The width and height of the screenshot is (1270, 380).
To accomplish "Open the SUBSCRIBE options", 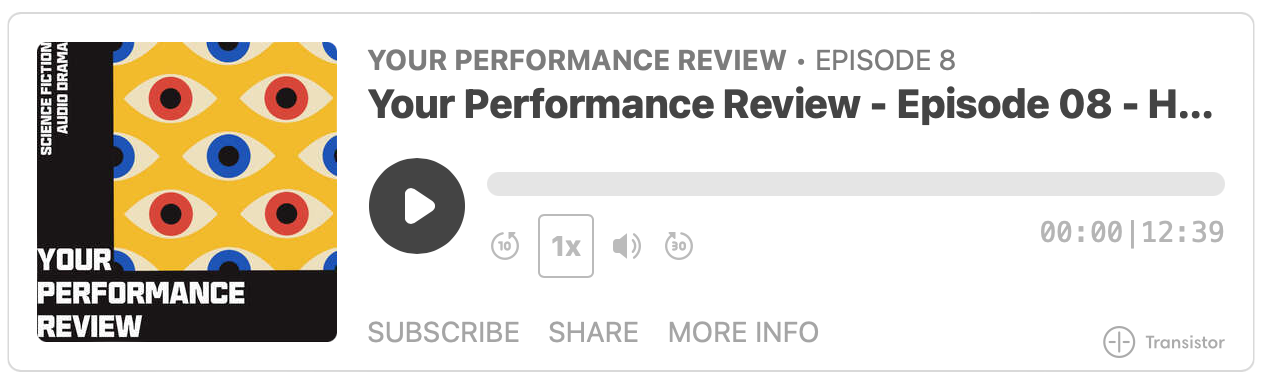I will (444, 332).
